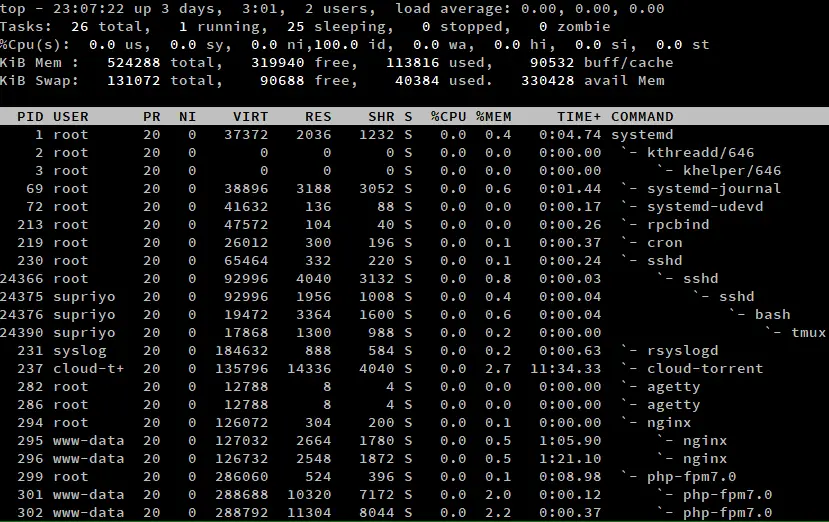Screen dimensions: 829x522
Task: Click PID 294 nginx parent process
Action: (414, 423)
